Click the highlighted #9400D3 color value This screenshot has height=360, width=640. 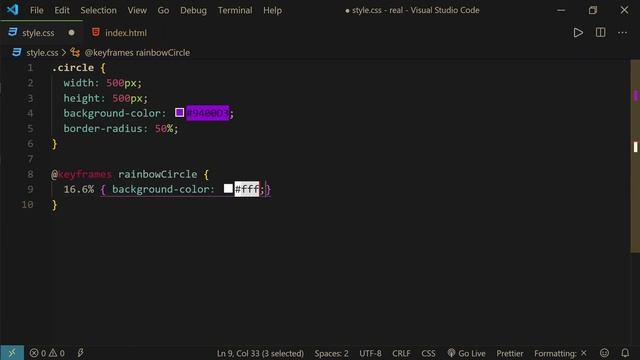point(208,113)
